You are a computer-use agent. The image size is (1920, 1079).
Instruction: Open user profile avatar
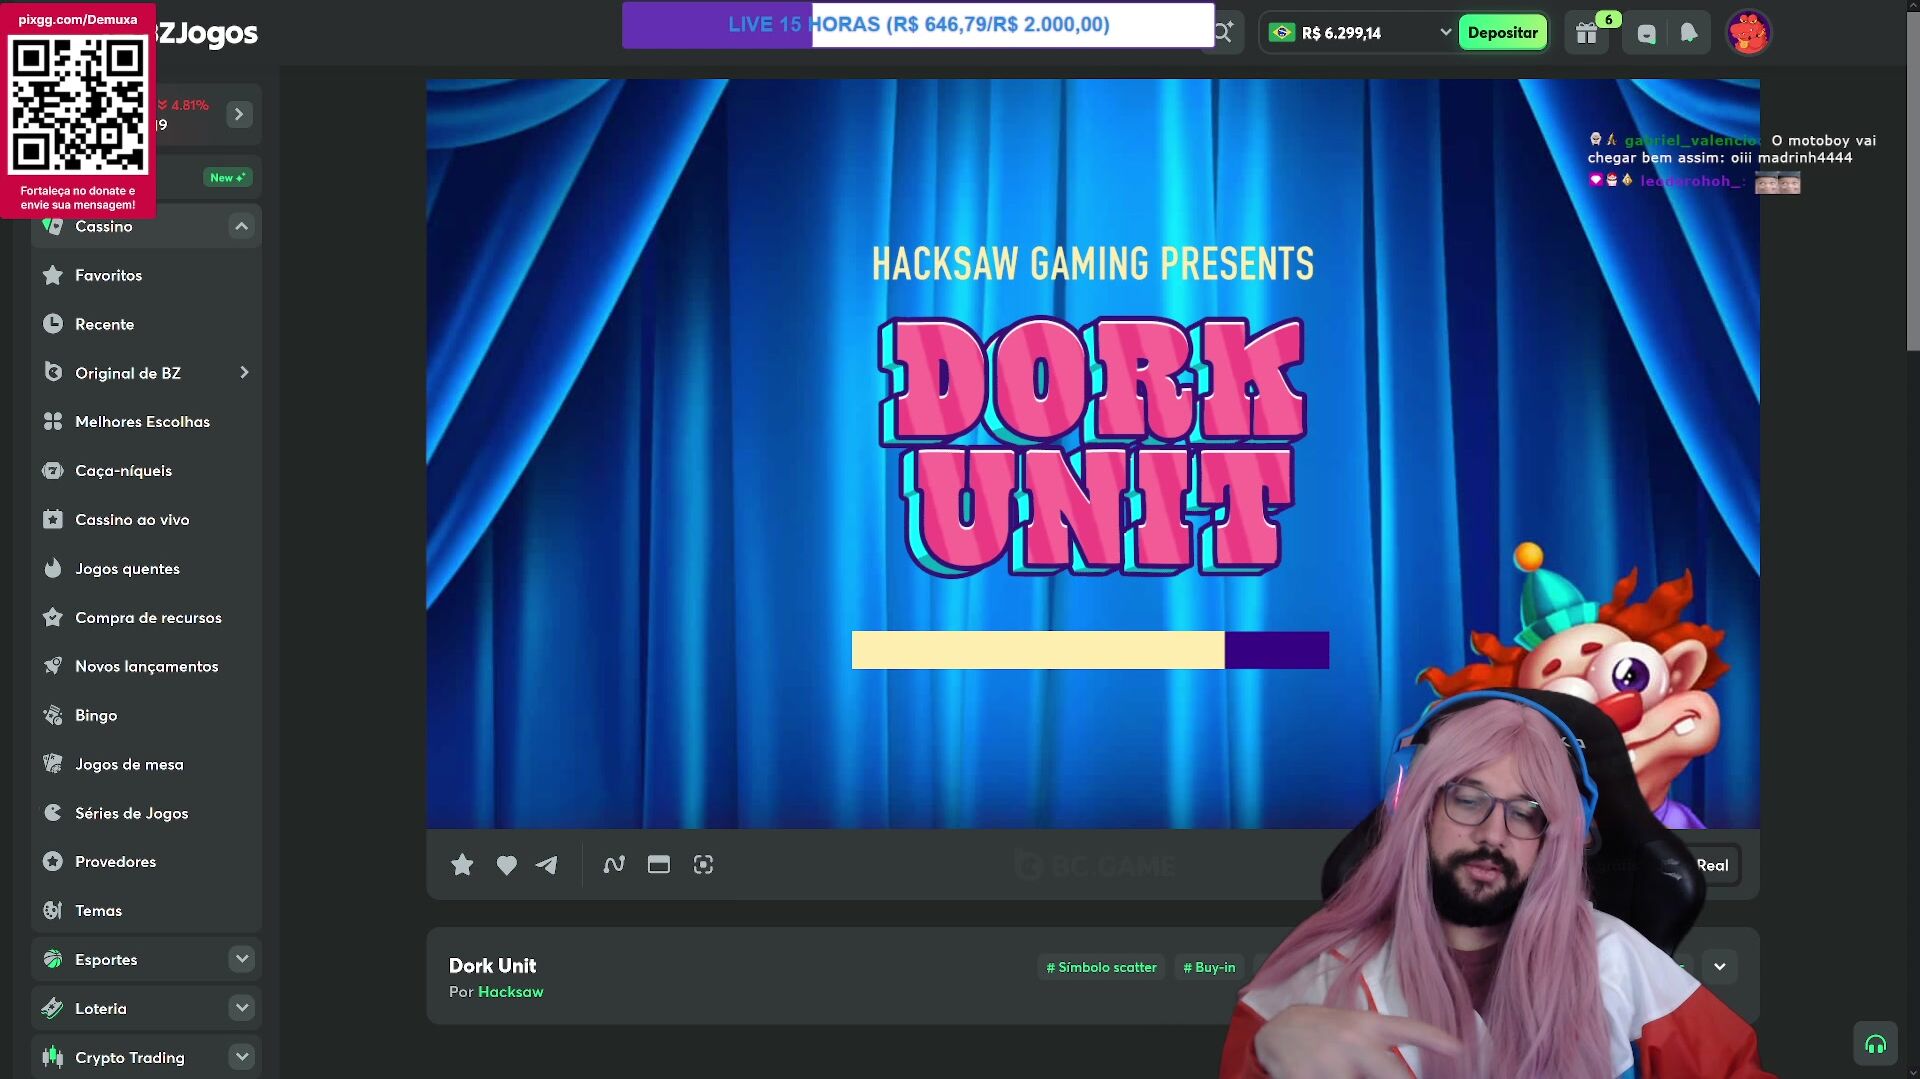pos(1748,33)
